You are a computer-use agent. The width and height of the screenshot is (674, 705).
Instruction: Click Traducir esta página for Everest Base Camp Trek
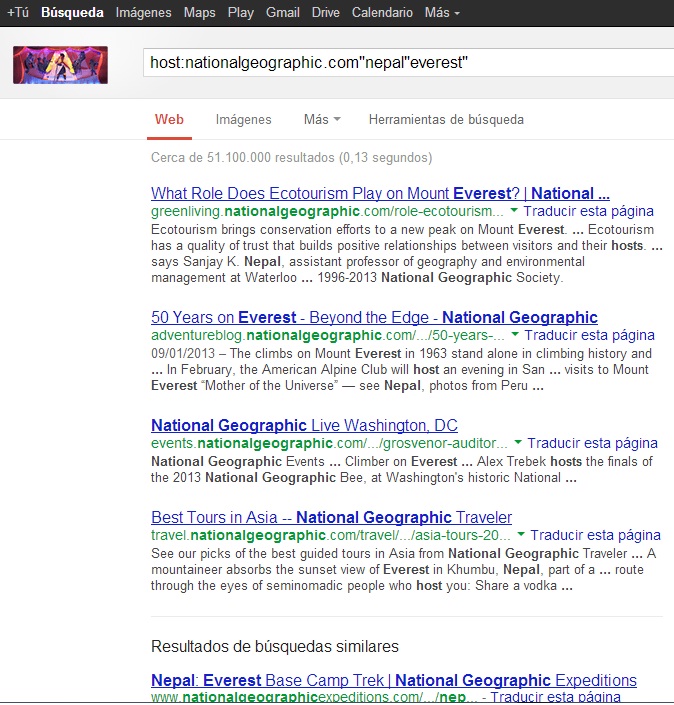click(x=555, y=697)
